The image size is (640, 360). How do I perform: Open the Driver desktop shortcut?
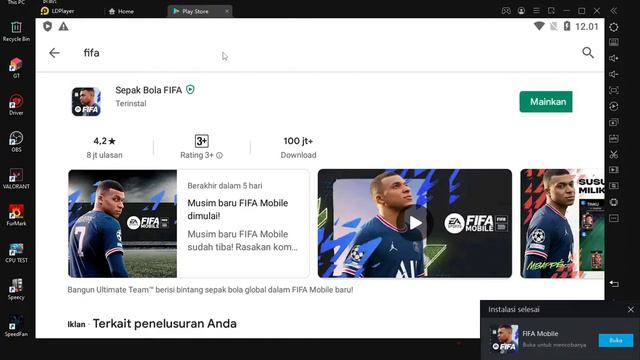pyautogui.click(x=16, y=105)
